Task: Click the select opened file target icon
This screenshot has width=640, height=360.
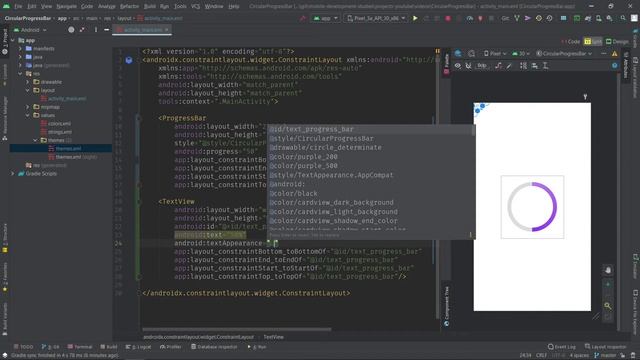Action: click(x=71, y=30)
